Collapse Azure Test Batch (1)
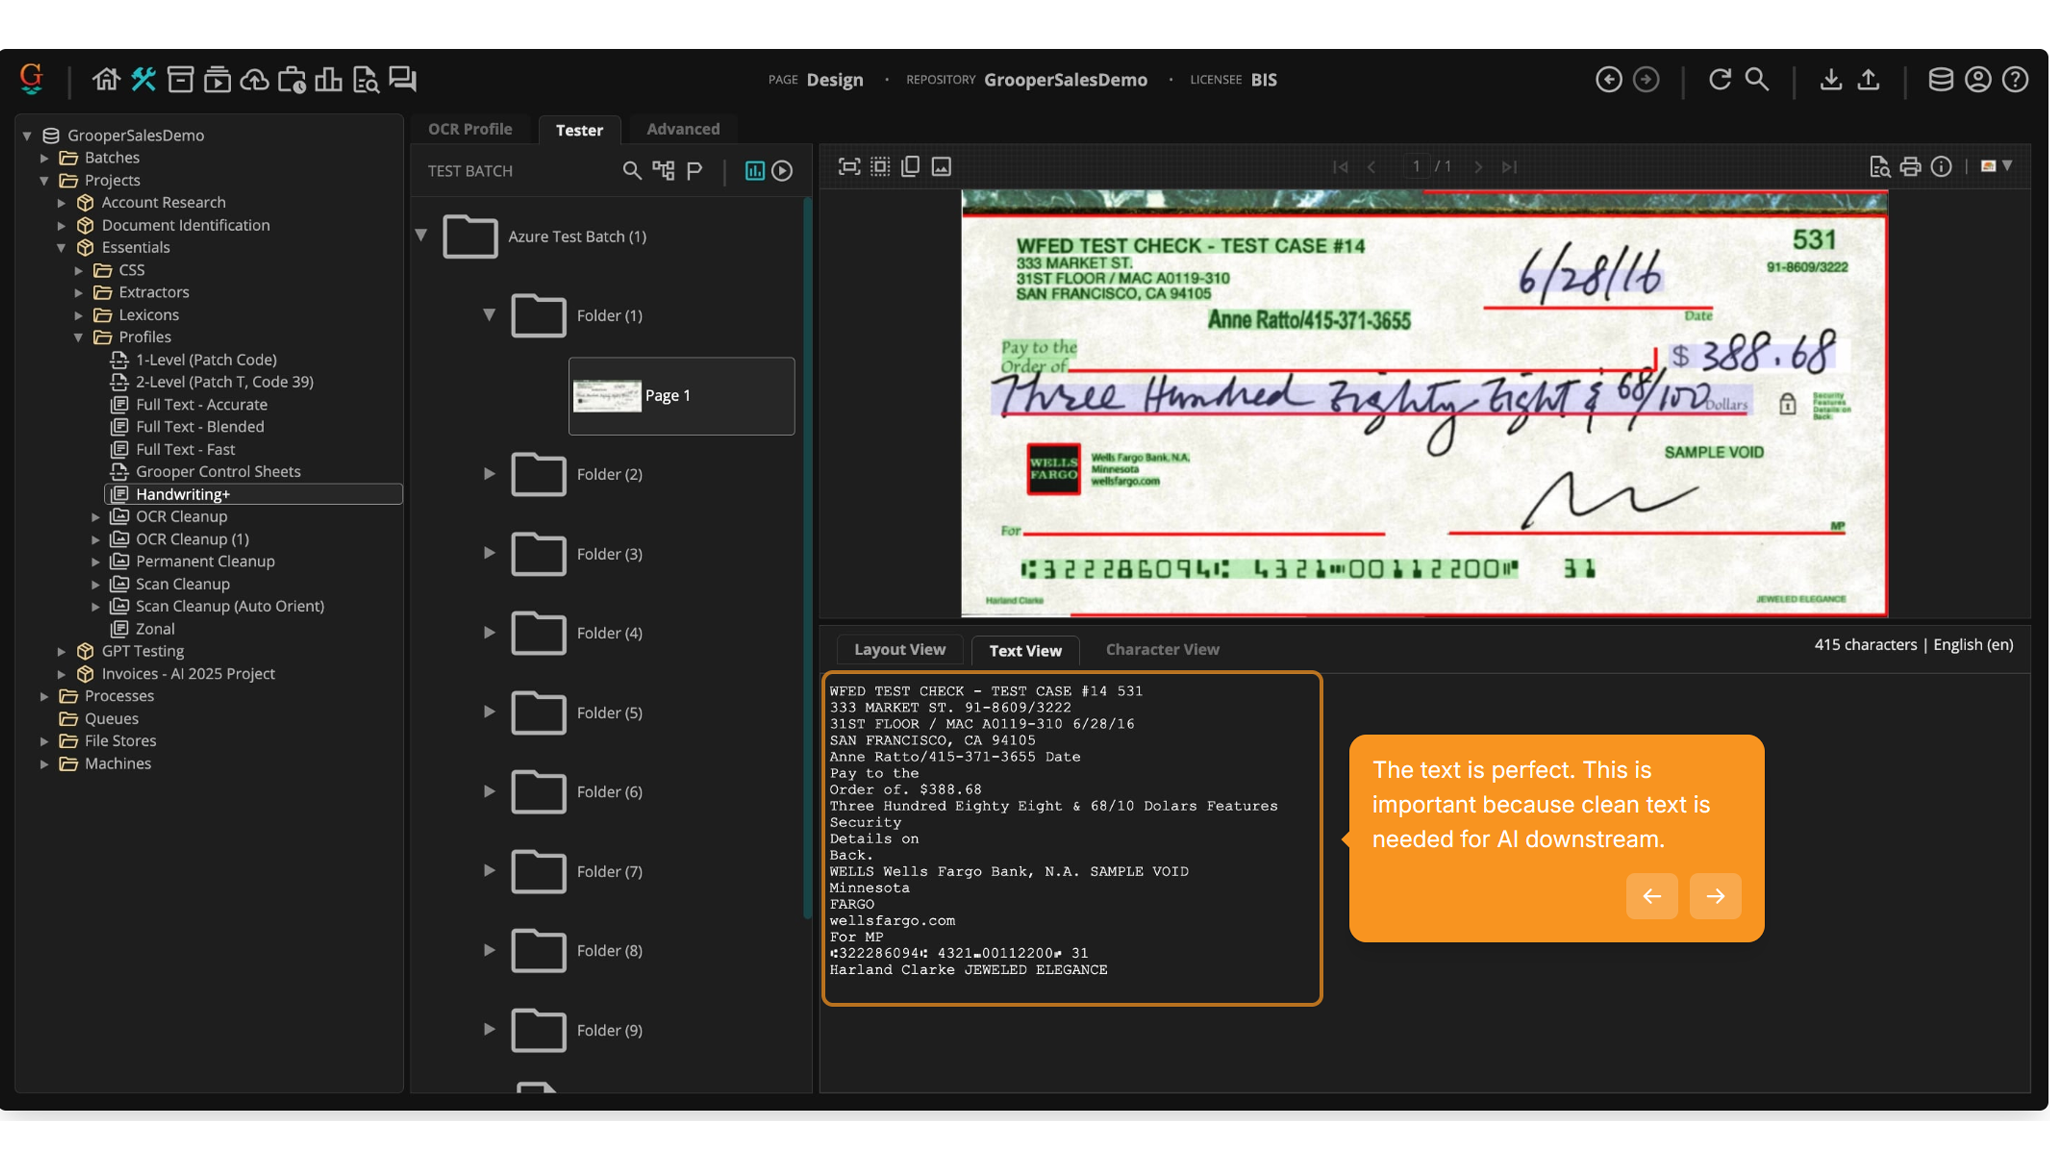This screenshot has height=1170, width=2050. pyautogui.click(x=421, y=236)
